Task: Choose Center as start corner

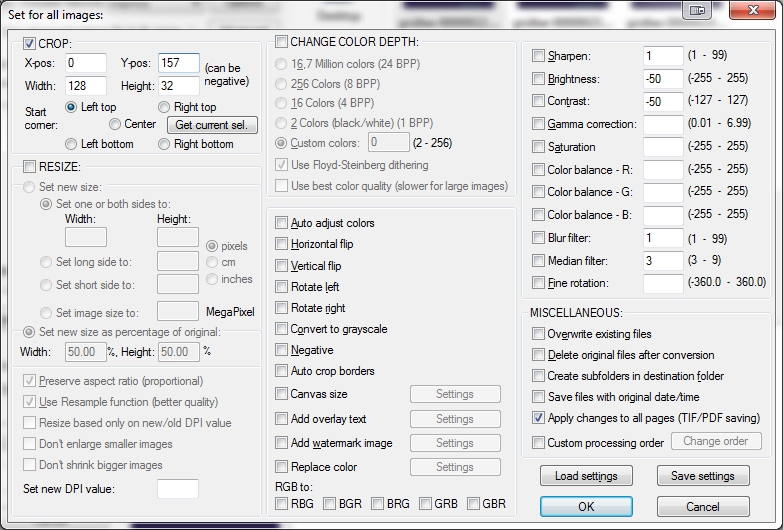Action: click(116, 125)
